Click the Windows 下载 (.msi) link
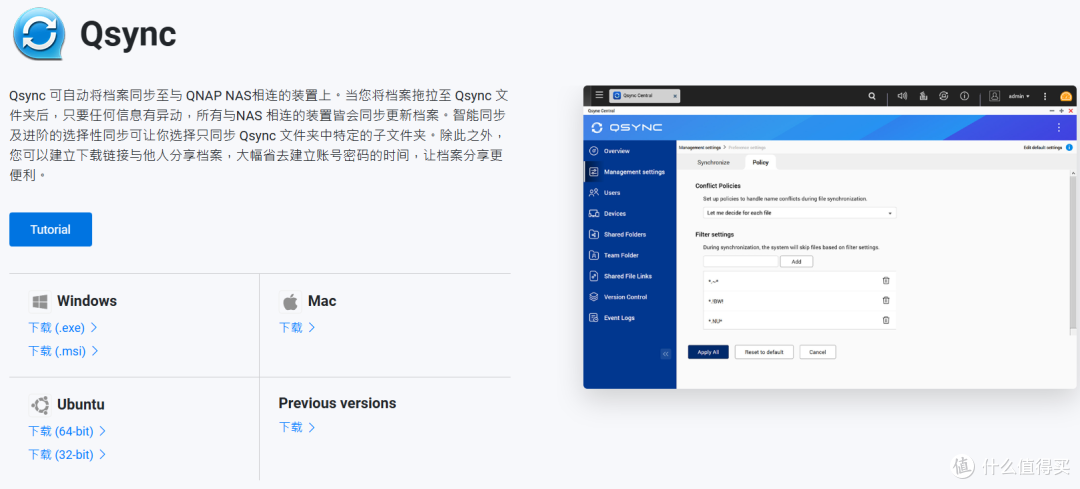 pyautogui.click(x=63, y=351)
